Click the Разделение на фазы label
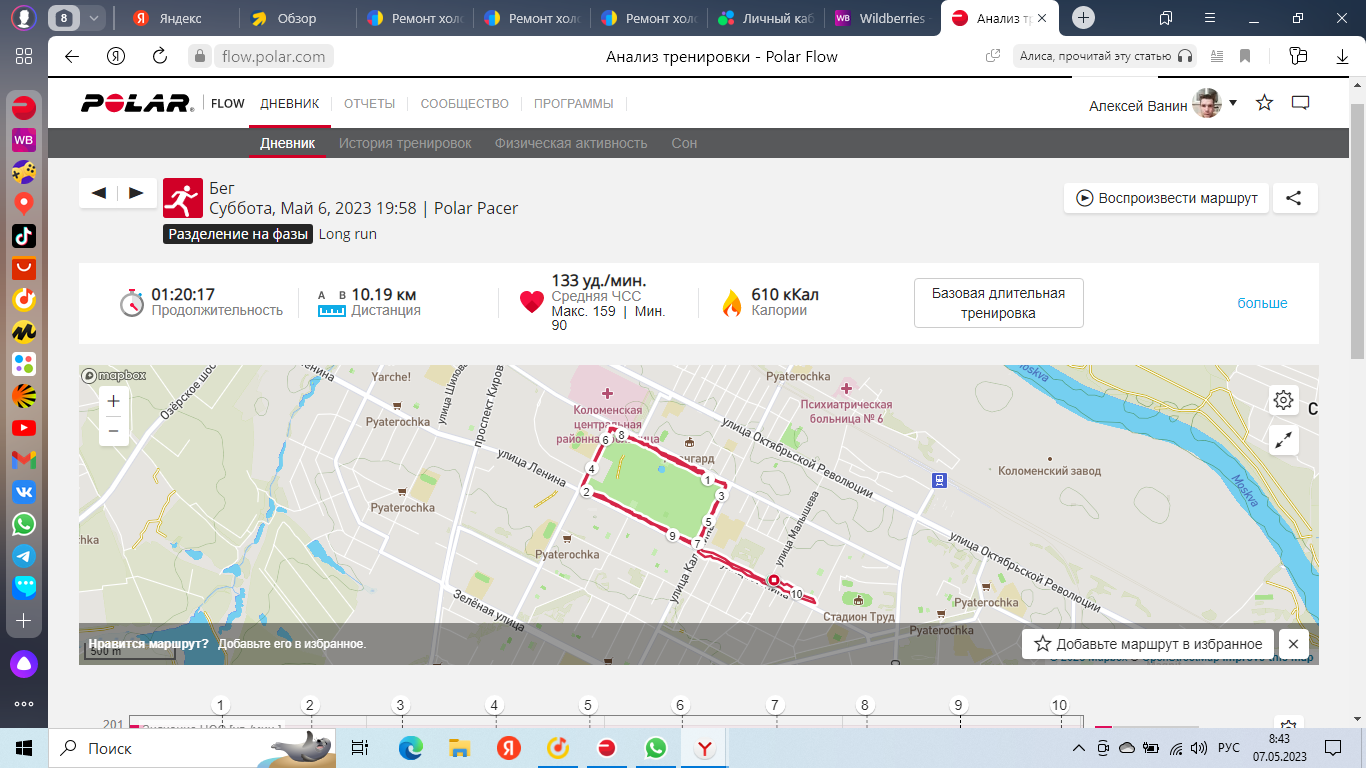This screenshot has width=1366, height=768. (239, 234)
